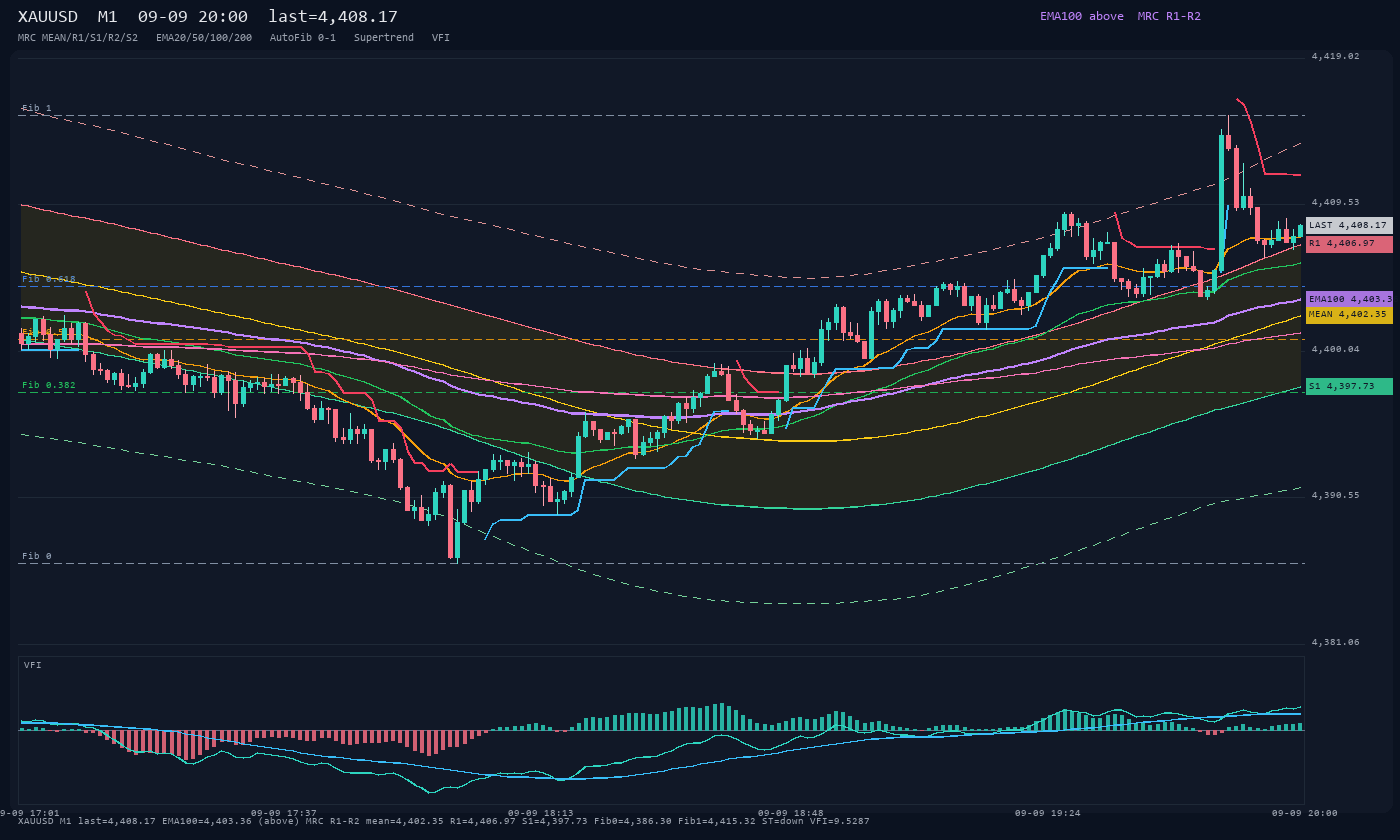Click last=4,408.17 in the large chart title

[333, 16]
